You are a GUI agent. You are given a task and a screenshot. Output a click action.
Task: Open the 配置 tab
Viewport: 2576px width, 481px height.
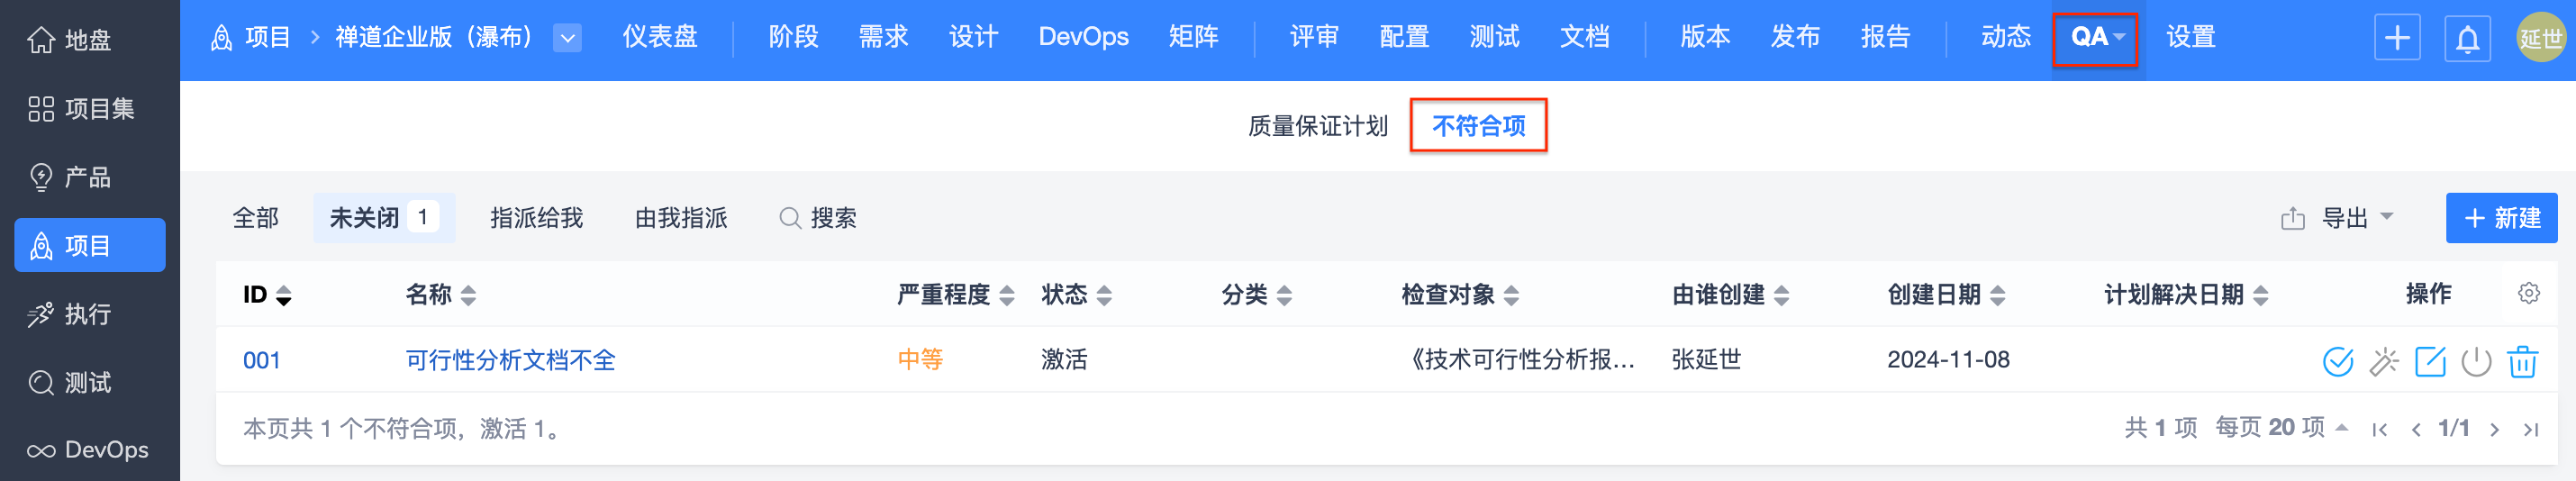pos(1404,37)
